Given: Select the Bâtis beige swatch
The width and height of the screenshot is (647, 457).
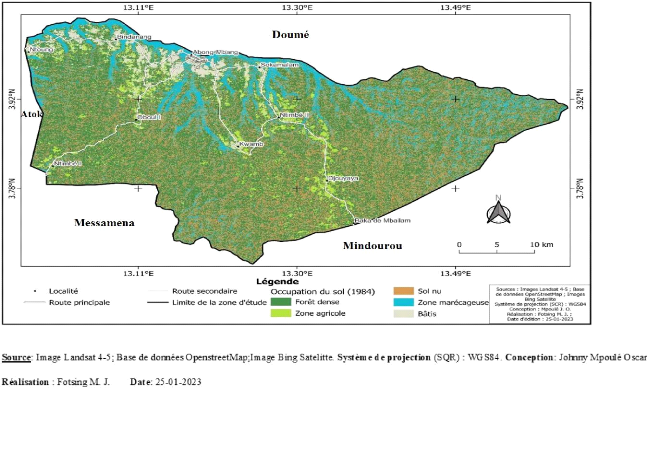Looking at the screenshot, I should point(404,314).
